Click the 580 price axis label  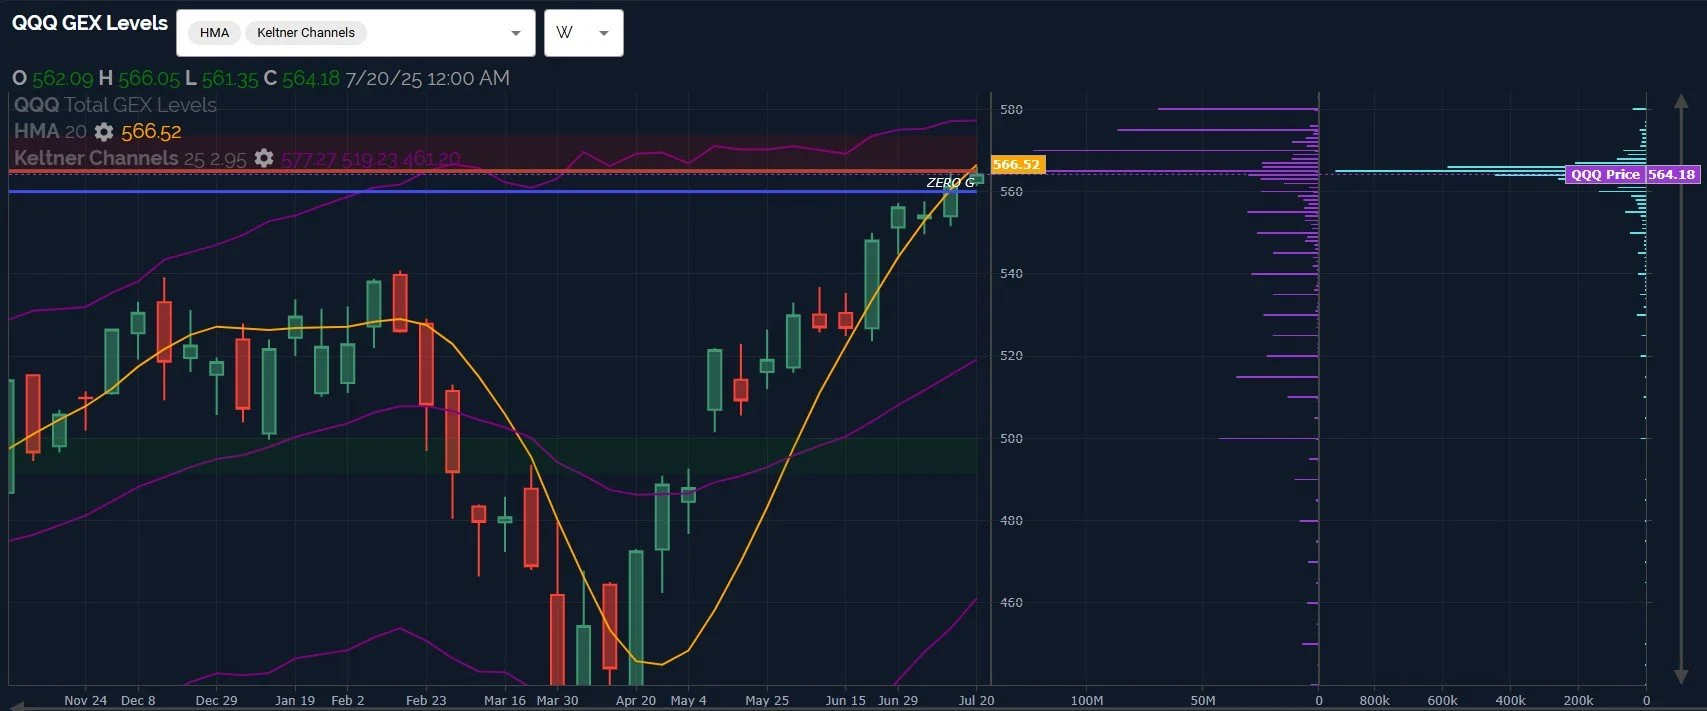(x=1011, y=109)
